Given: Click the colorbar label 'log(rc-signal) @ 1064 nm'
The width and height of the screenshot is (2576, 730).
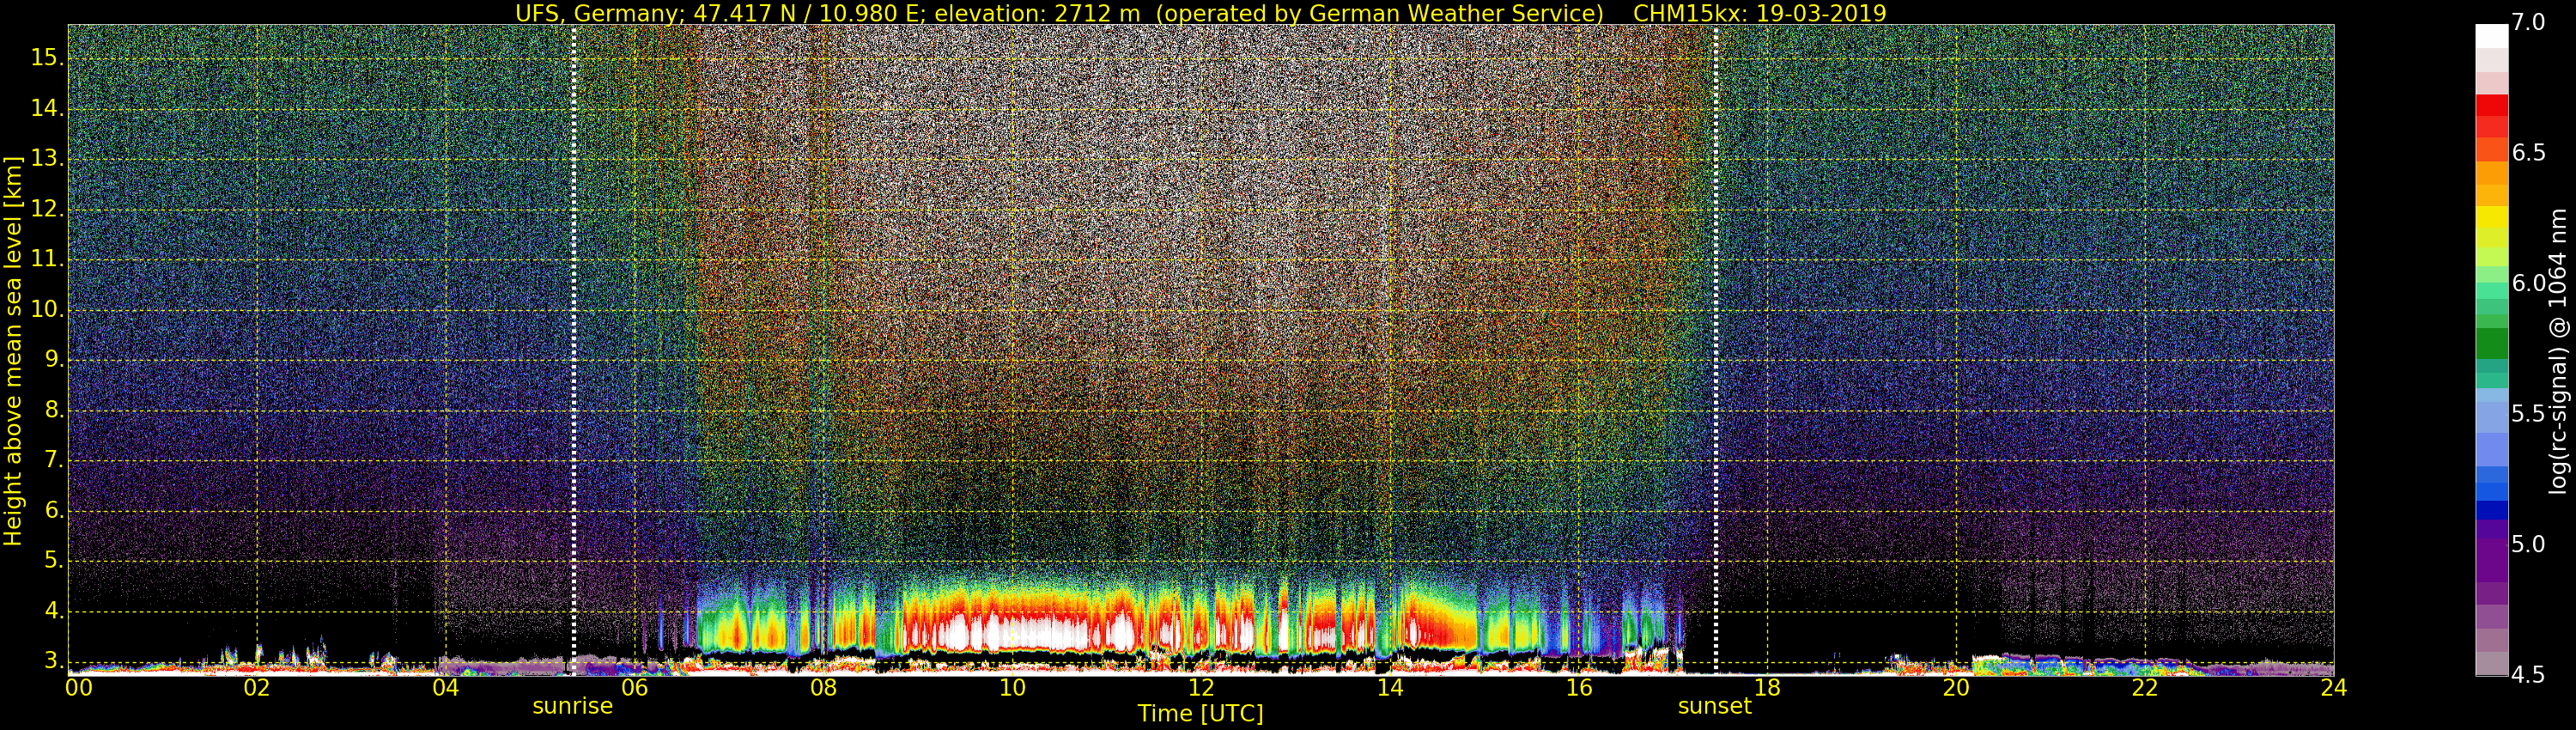Looking at the screenshot, I should point(2558,351).
